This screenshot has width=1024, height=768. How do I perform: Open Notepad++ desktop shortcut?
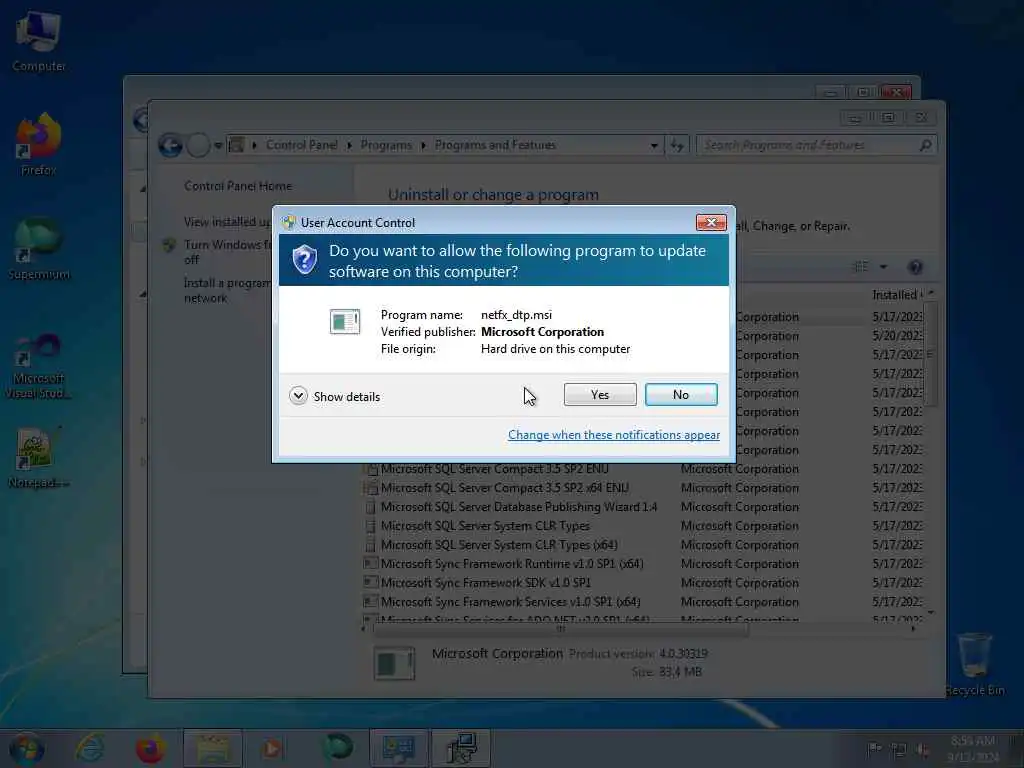click(39, 457)
